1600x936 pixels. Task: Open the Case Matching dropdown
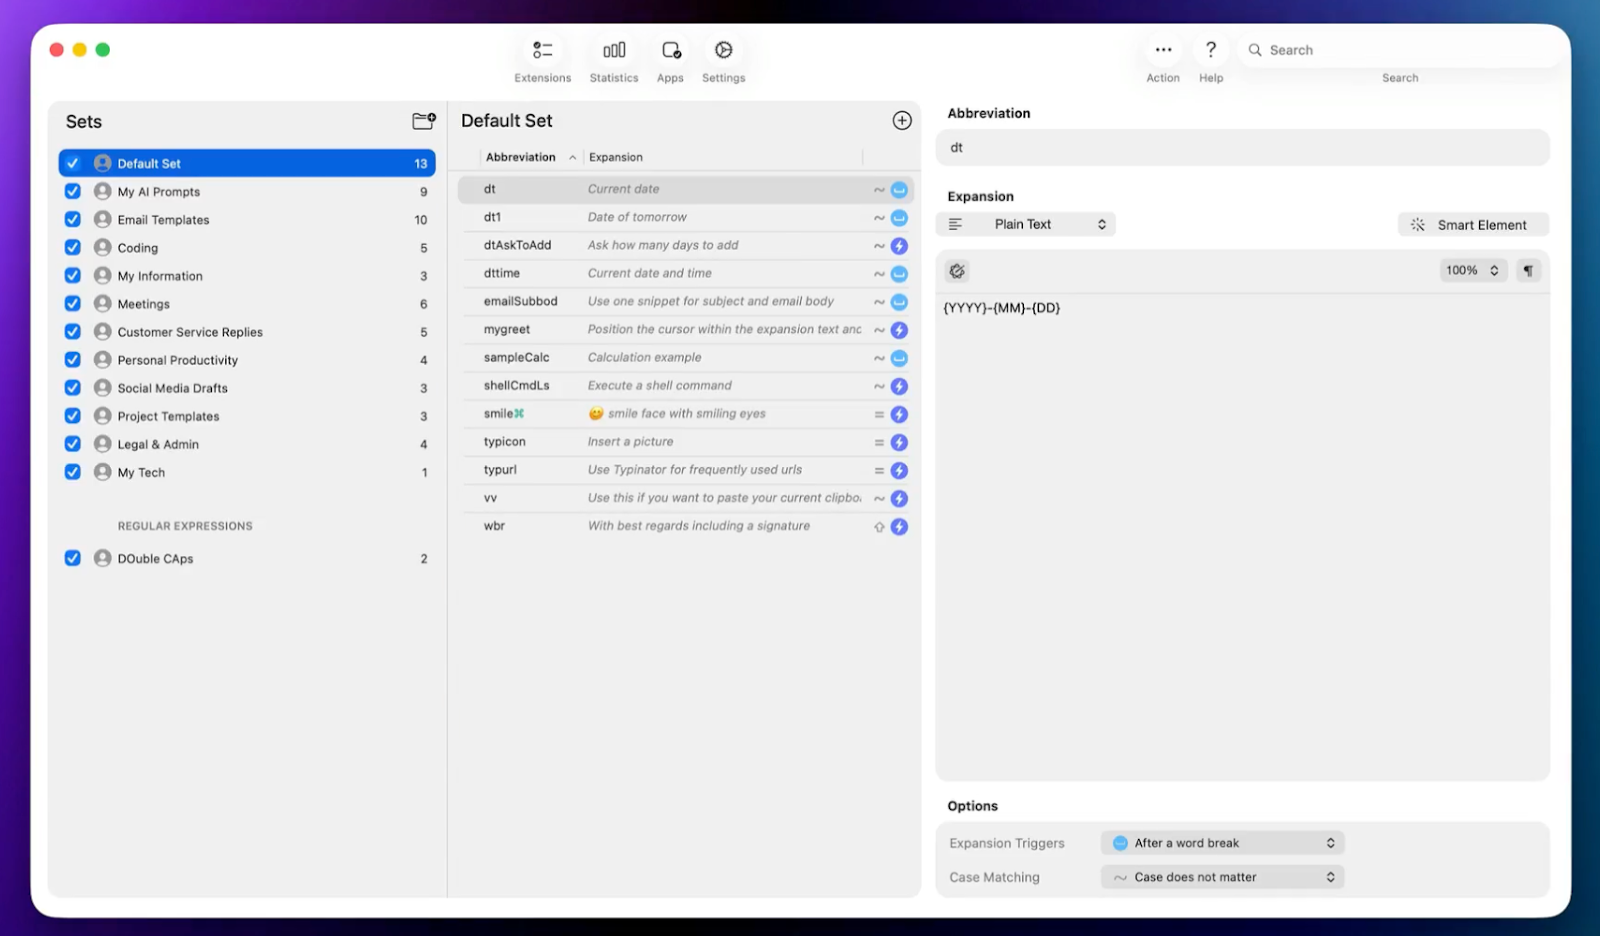point(1222,877)
